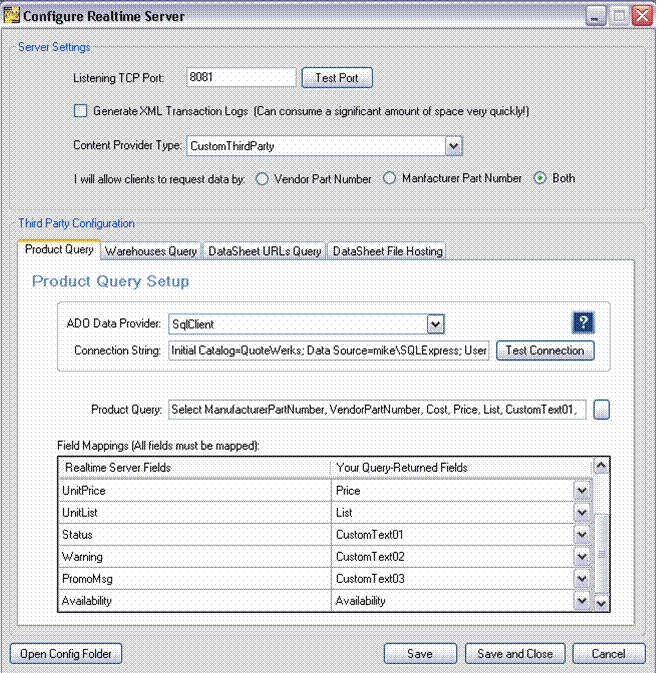The width and height of the screenshot is (657, 673).
Task: Close the Configure Realtime Server window
Action: pyautogui.click(x=642, y=16)
